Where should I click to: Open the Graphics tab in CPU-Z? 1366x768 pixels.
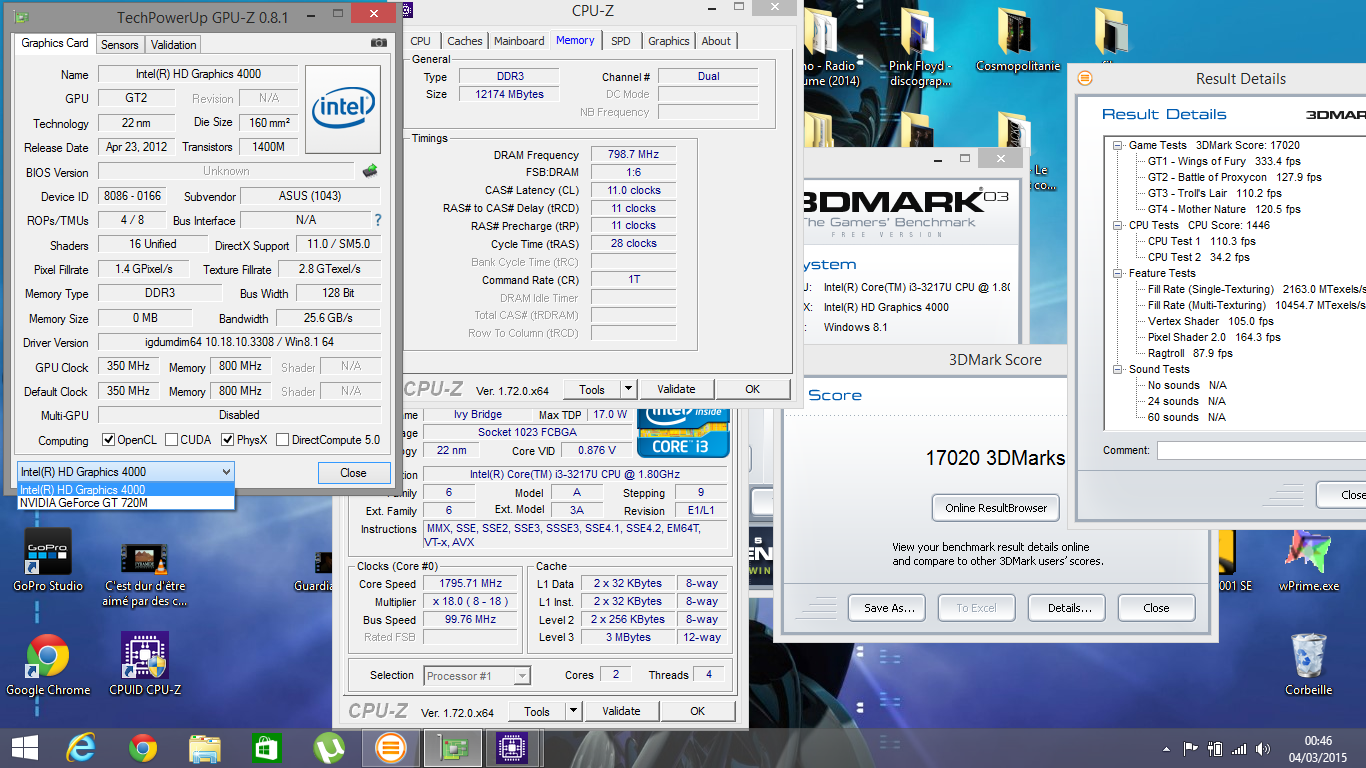[669, 41]
